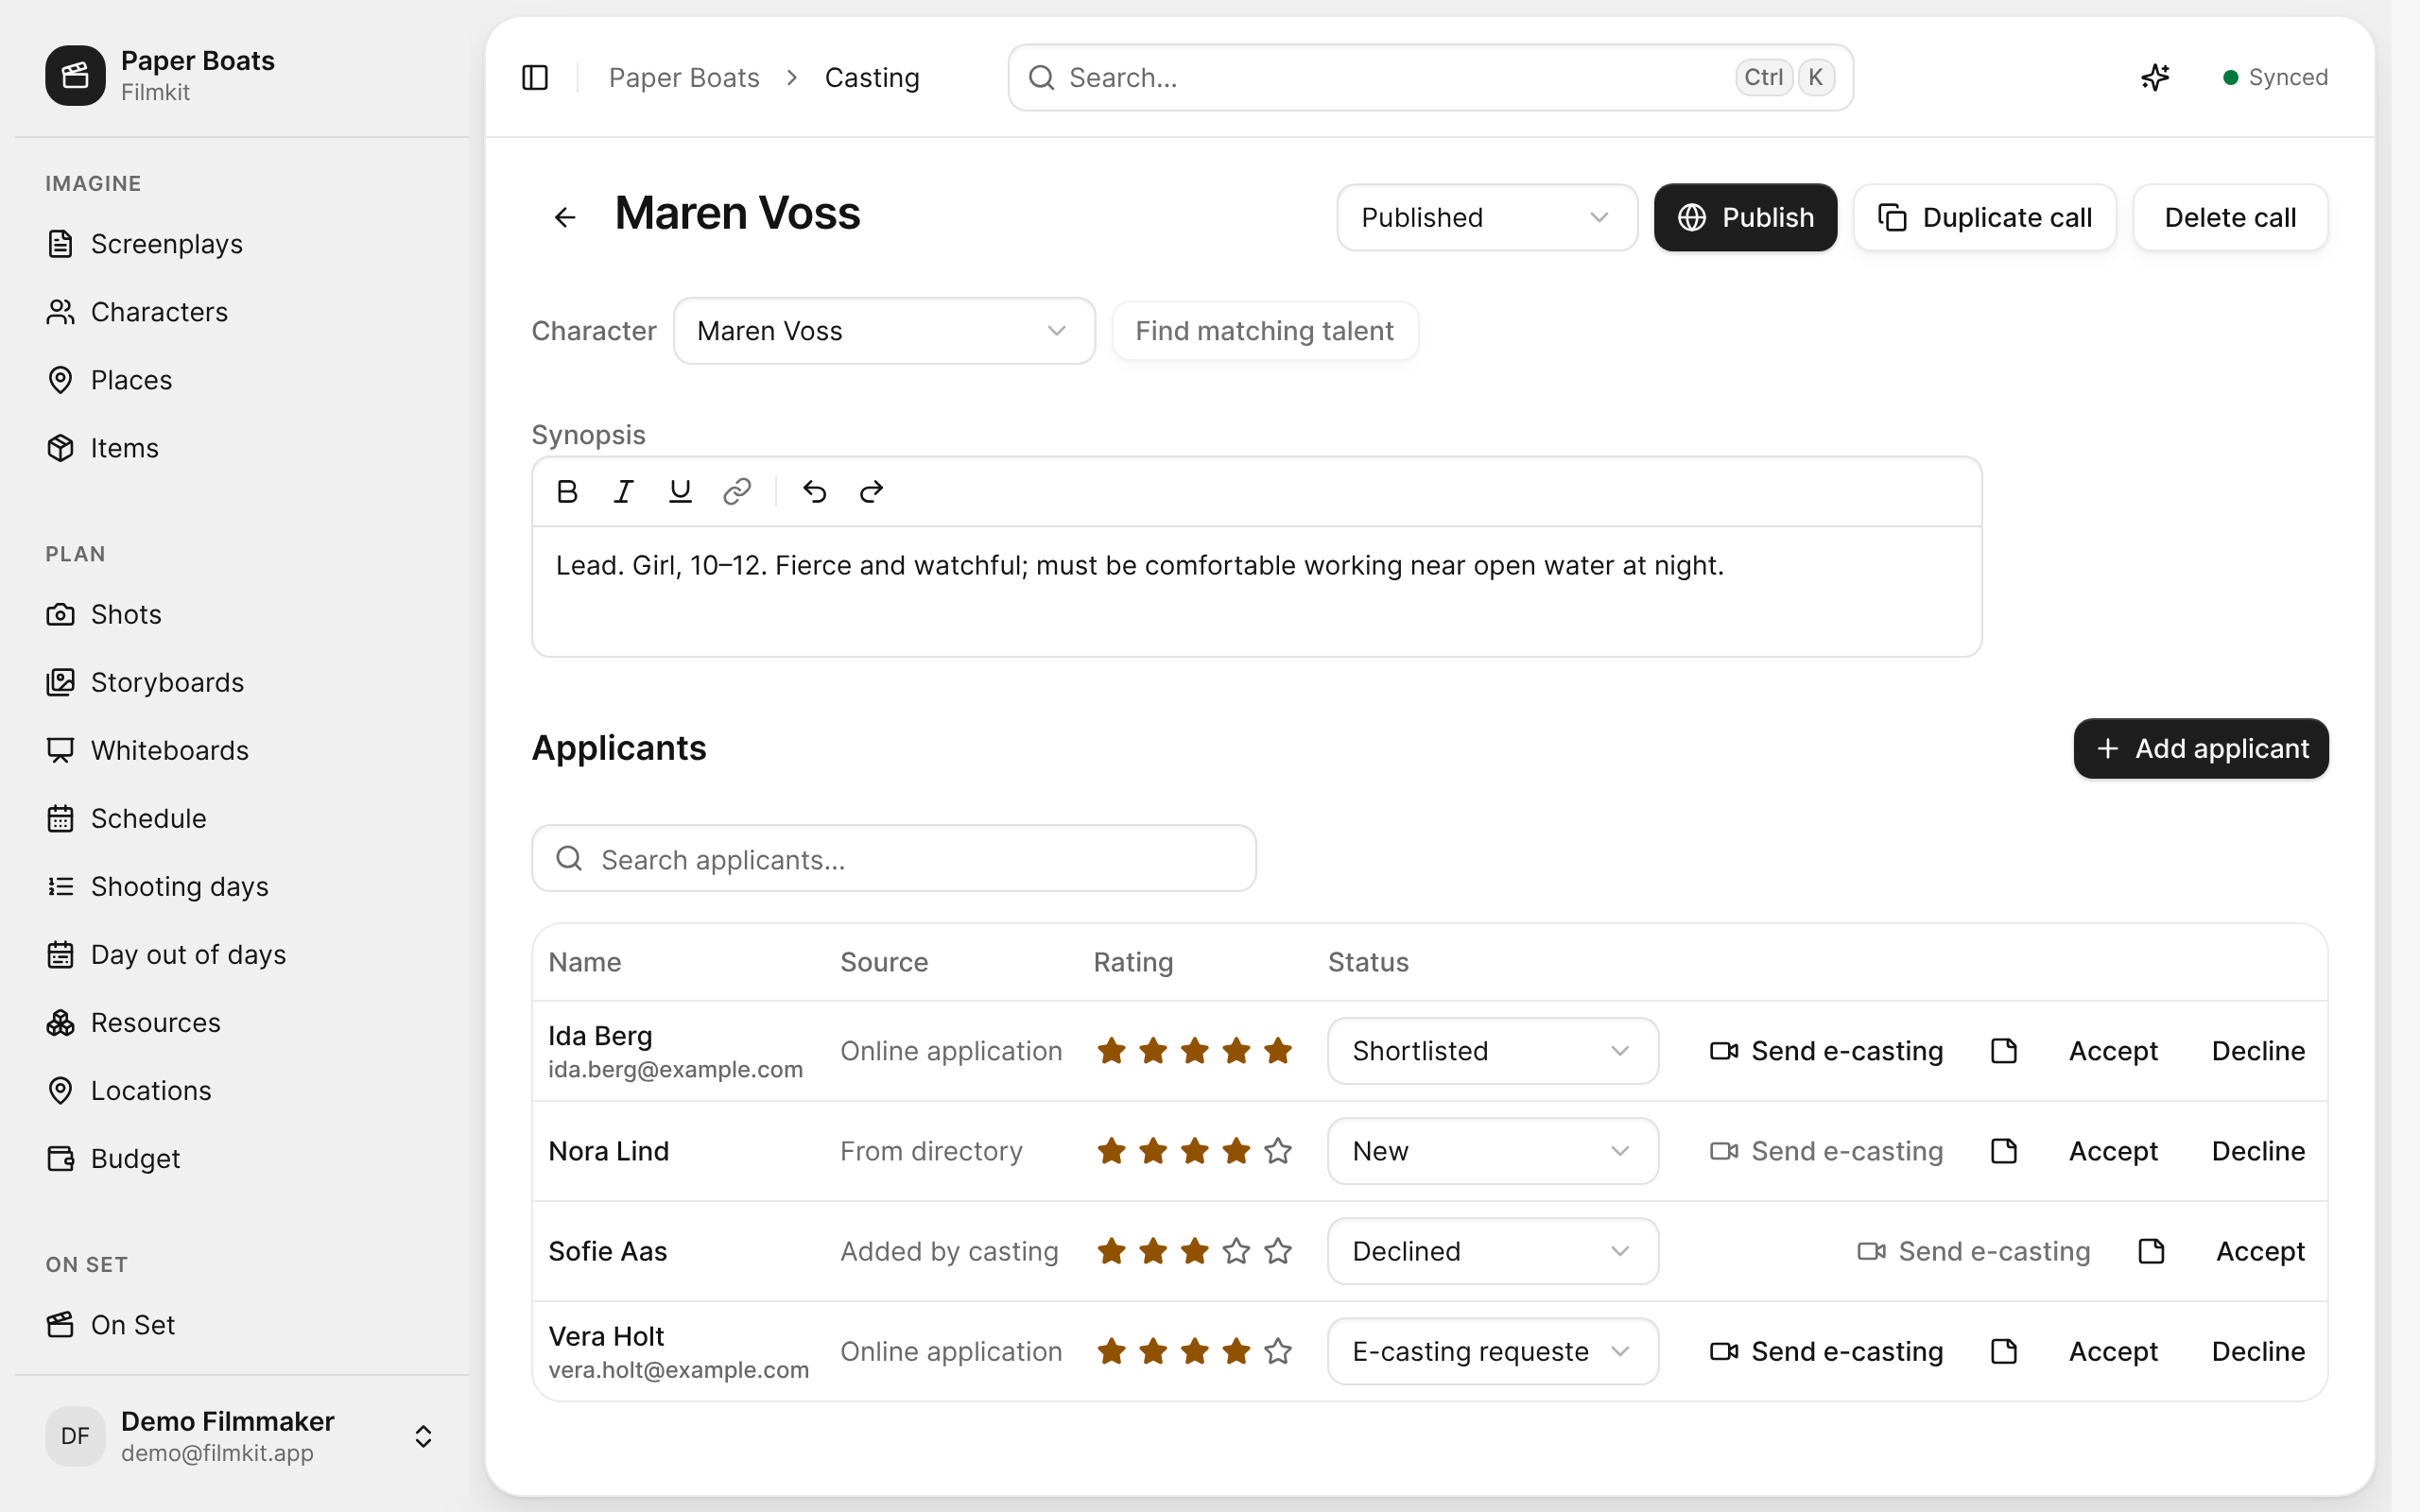Change Nora Lind's New status dropdown
The image size is (2420, 1512).
(1493, 1151)
